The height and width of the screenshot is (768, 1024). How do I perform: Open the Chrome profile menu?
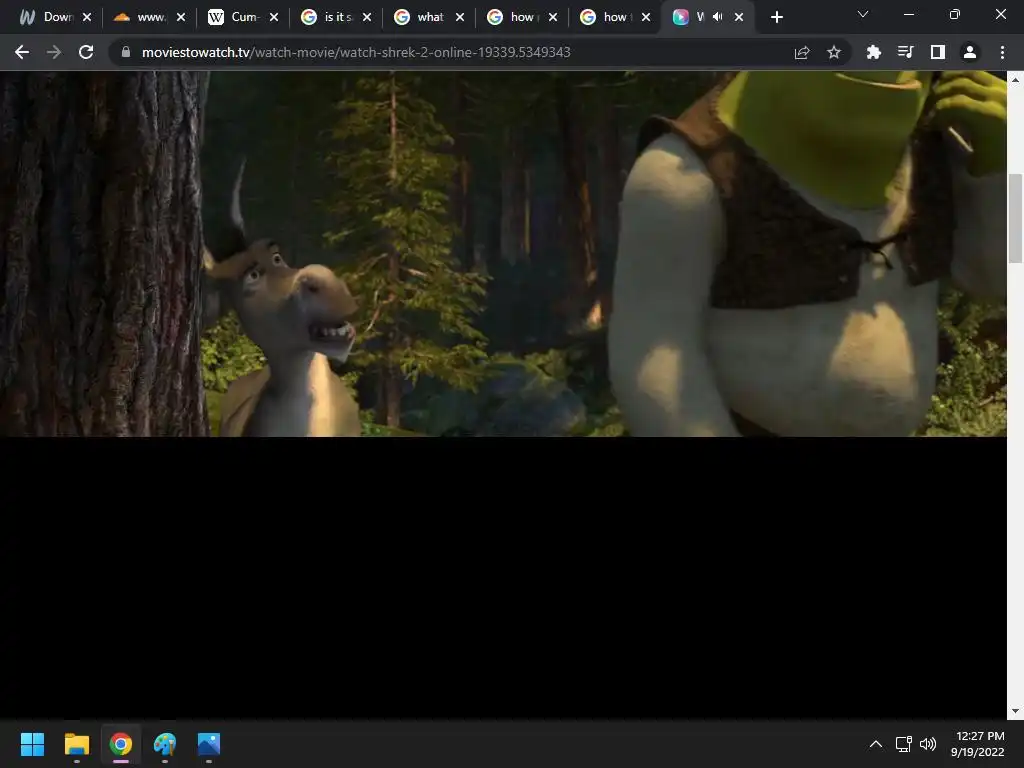point(970,52)
